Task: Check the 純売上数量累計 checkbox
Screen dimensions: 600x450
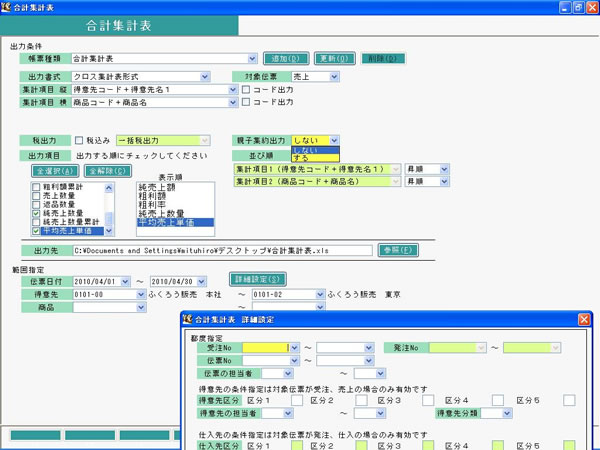Action: [36, 222]
